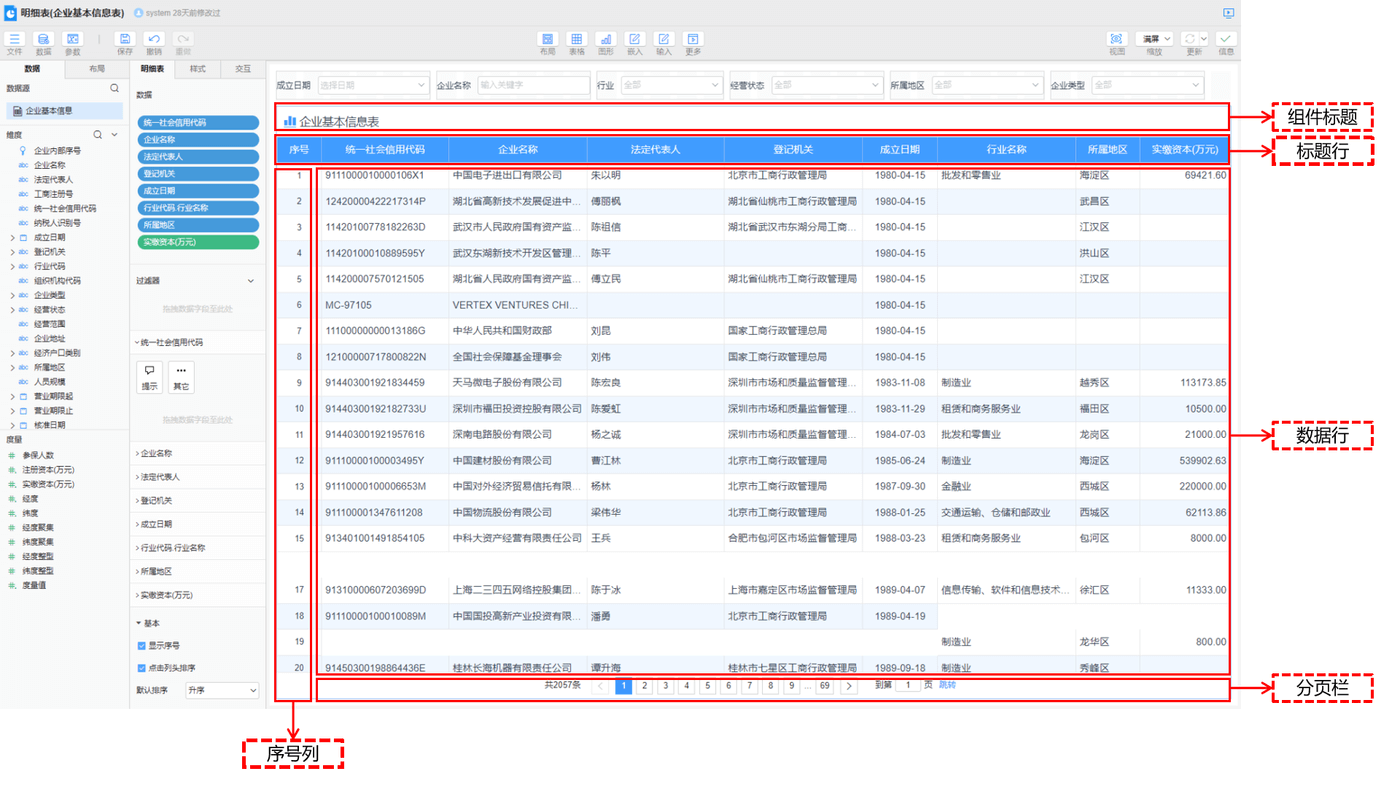Viewport: 1400px width, 800px height.
Task: Toggle the 显示序号 checkbox
Action: (141, 646)
